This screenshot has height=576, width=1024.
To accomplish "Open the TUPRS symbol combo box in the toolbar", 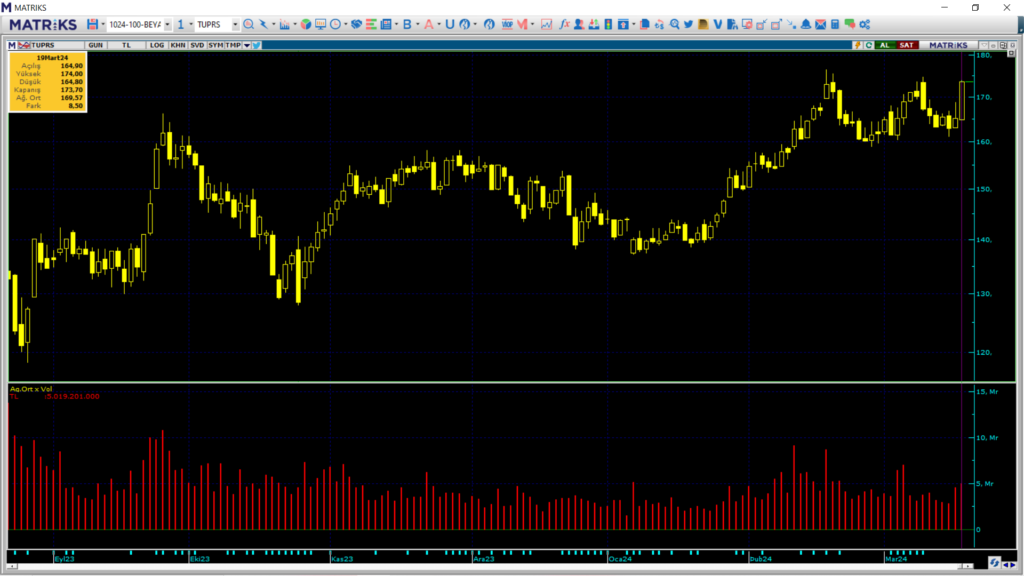I will [x=217, y=24].
